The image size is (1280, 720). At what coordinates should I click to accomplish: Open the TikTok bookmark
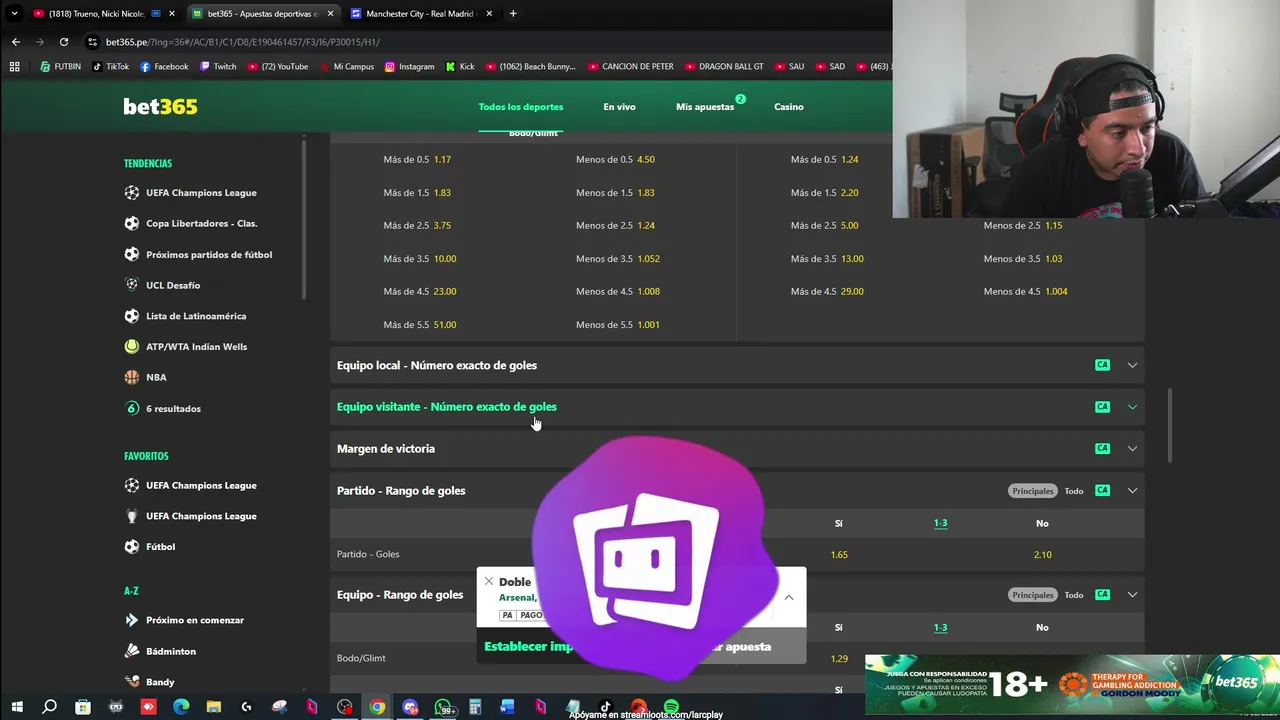click(x=110, y=67)
